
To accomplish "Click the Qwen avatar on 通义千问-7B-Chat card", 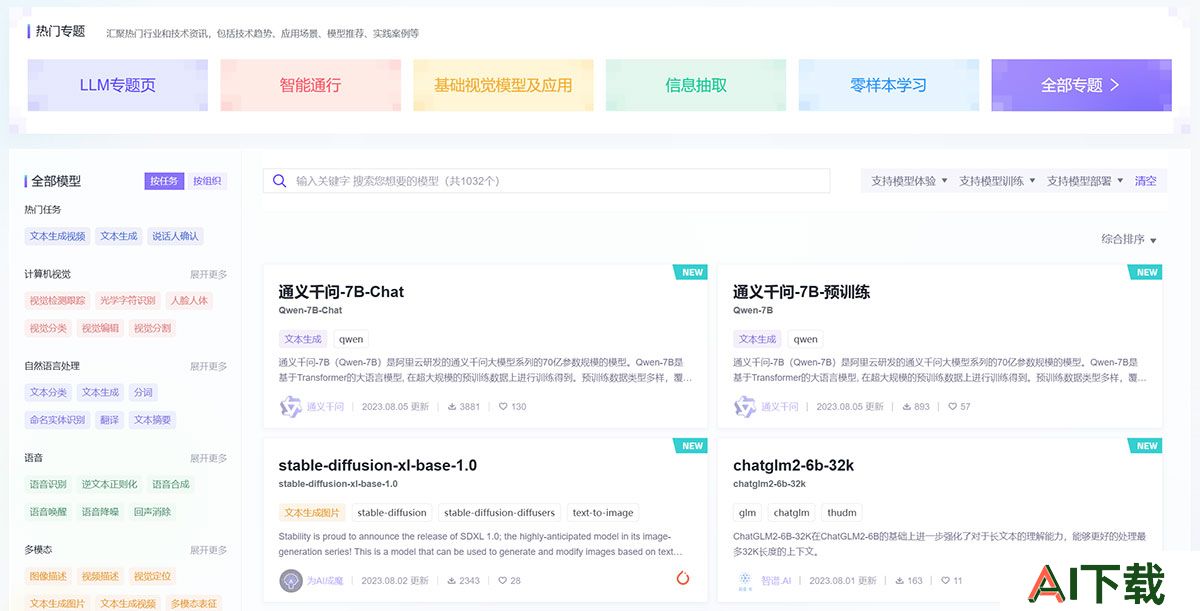I will 290,407.
